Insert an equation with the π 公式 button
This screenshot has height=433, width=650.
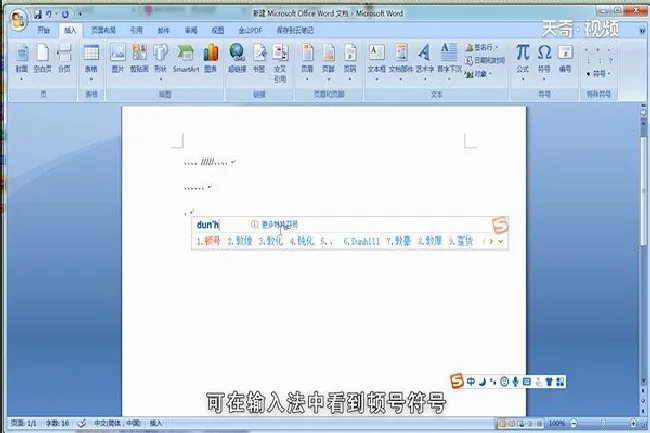[x=522, y=62]
